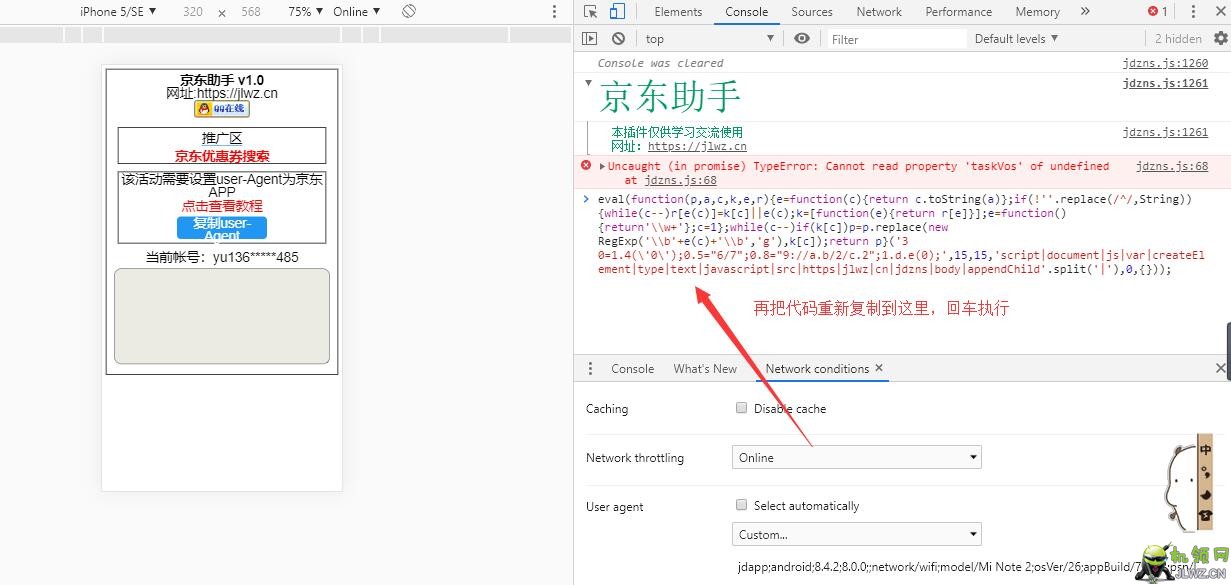Screen dimensions: 1231x585
Task: Open the Memory tab
Action: (x=1037, y=12)
